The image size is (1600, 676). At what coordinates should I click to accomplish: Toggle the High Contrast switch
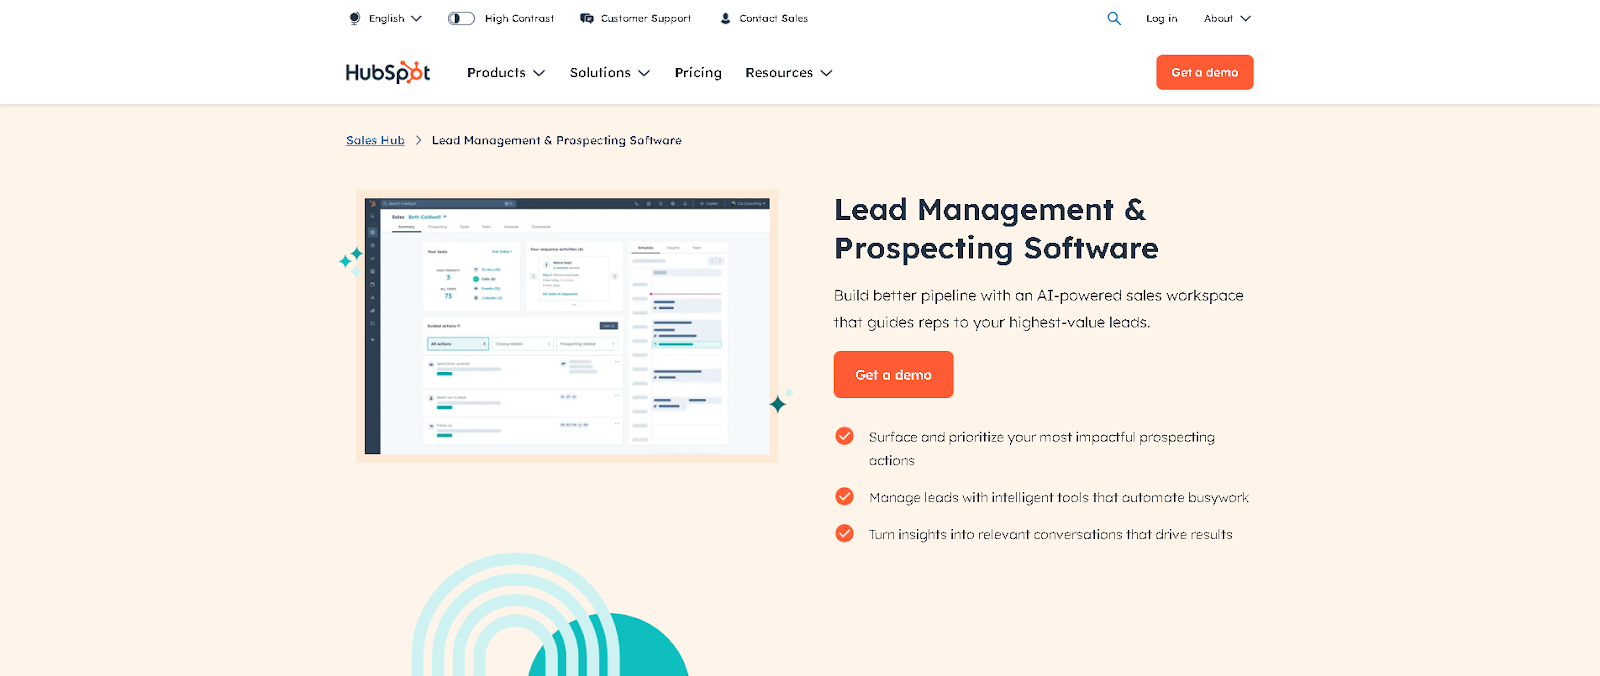(461, 18)
